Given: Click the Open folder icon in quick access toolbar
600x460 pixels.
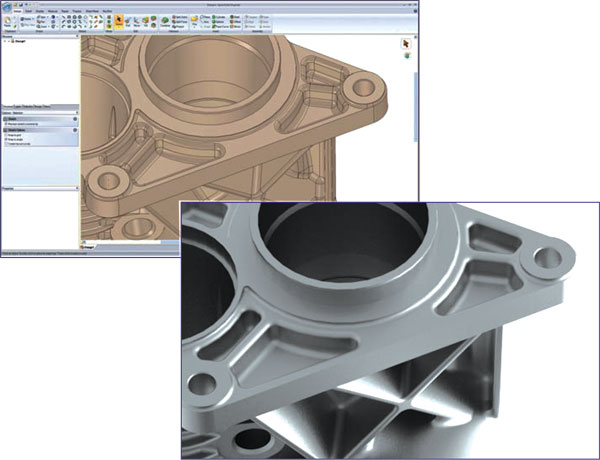Looking at the screenshot, I should (15, 5).
